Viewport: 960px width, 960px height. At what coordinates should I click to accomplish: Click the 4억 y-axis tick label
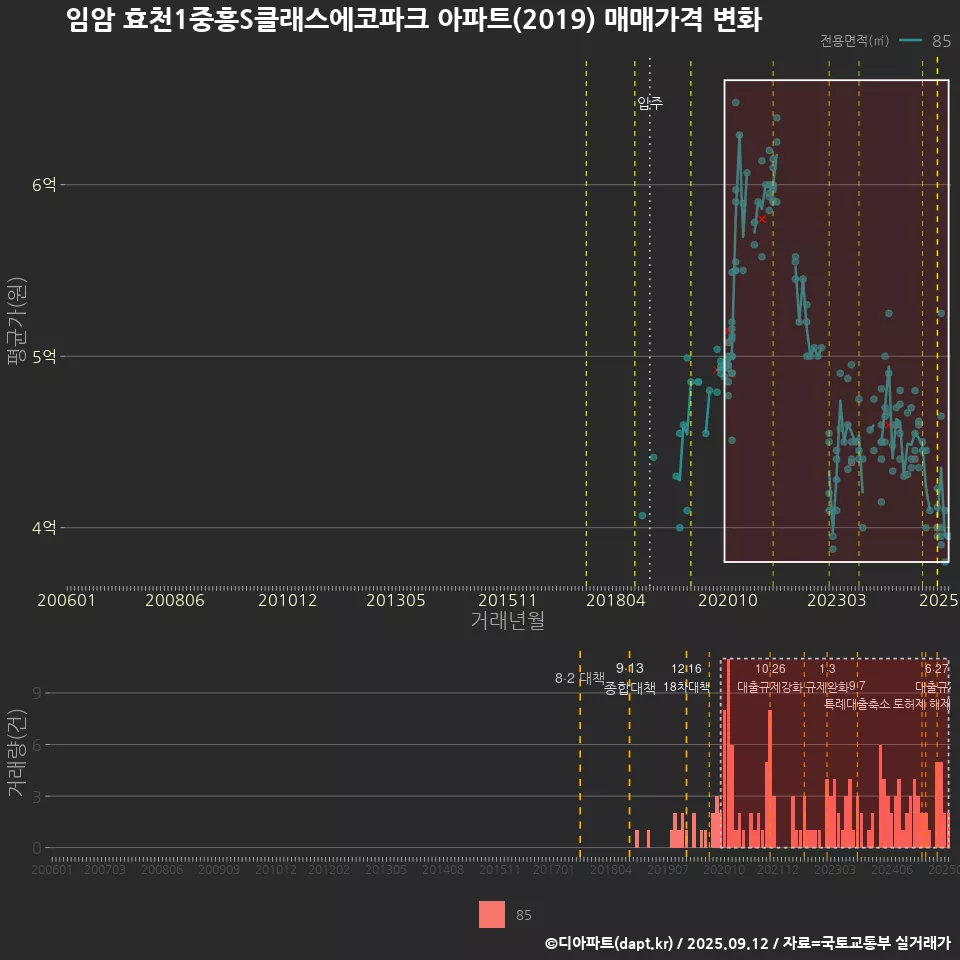pos(44,527)
